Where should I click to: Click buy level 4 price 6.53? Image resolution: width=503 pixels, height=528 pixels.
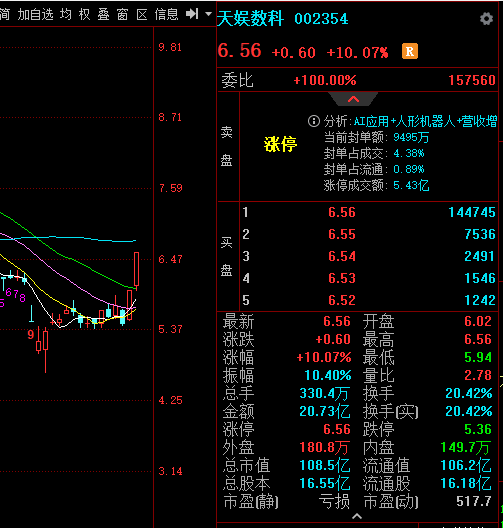click(x=342, y=278)
